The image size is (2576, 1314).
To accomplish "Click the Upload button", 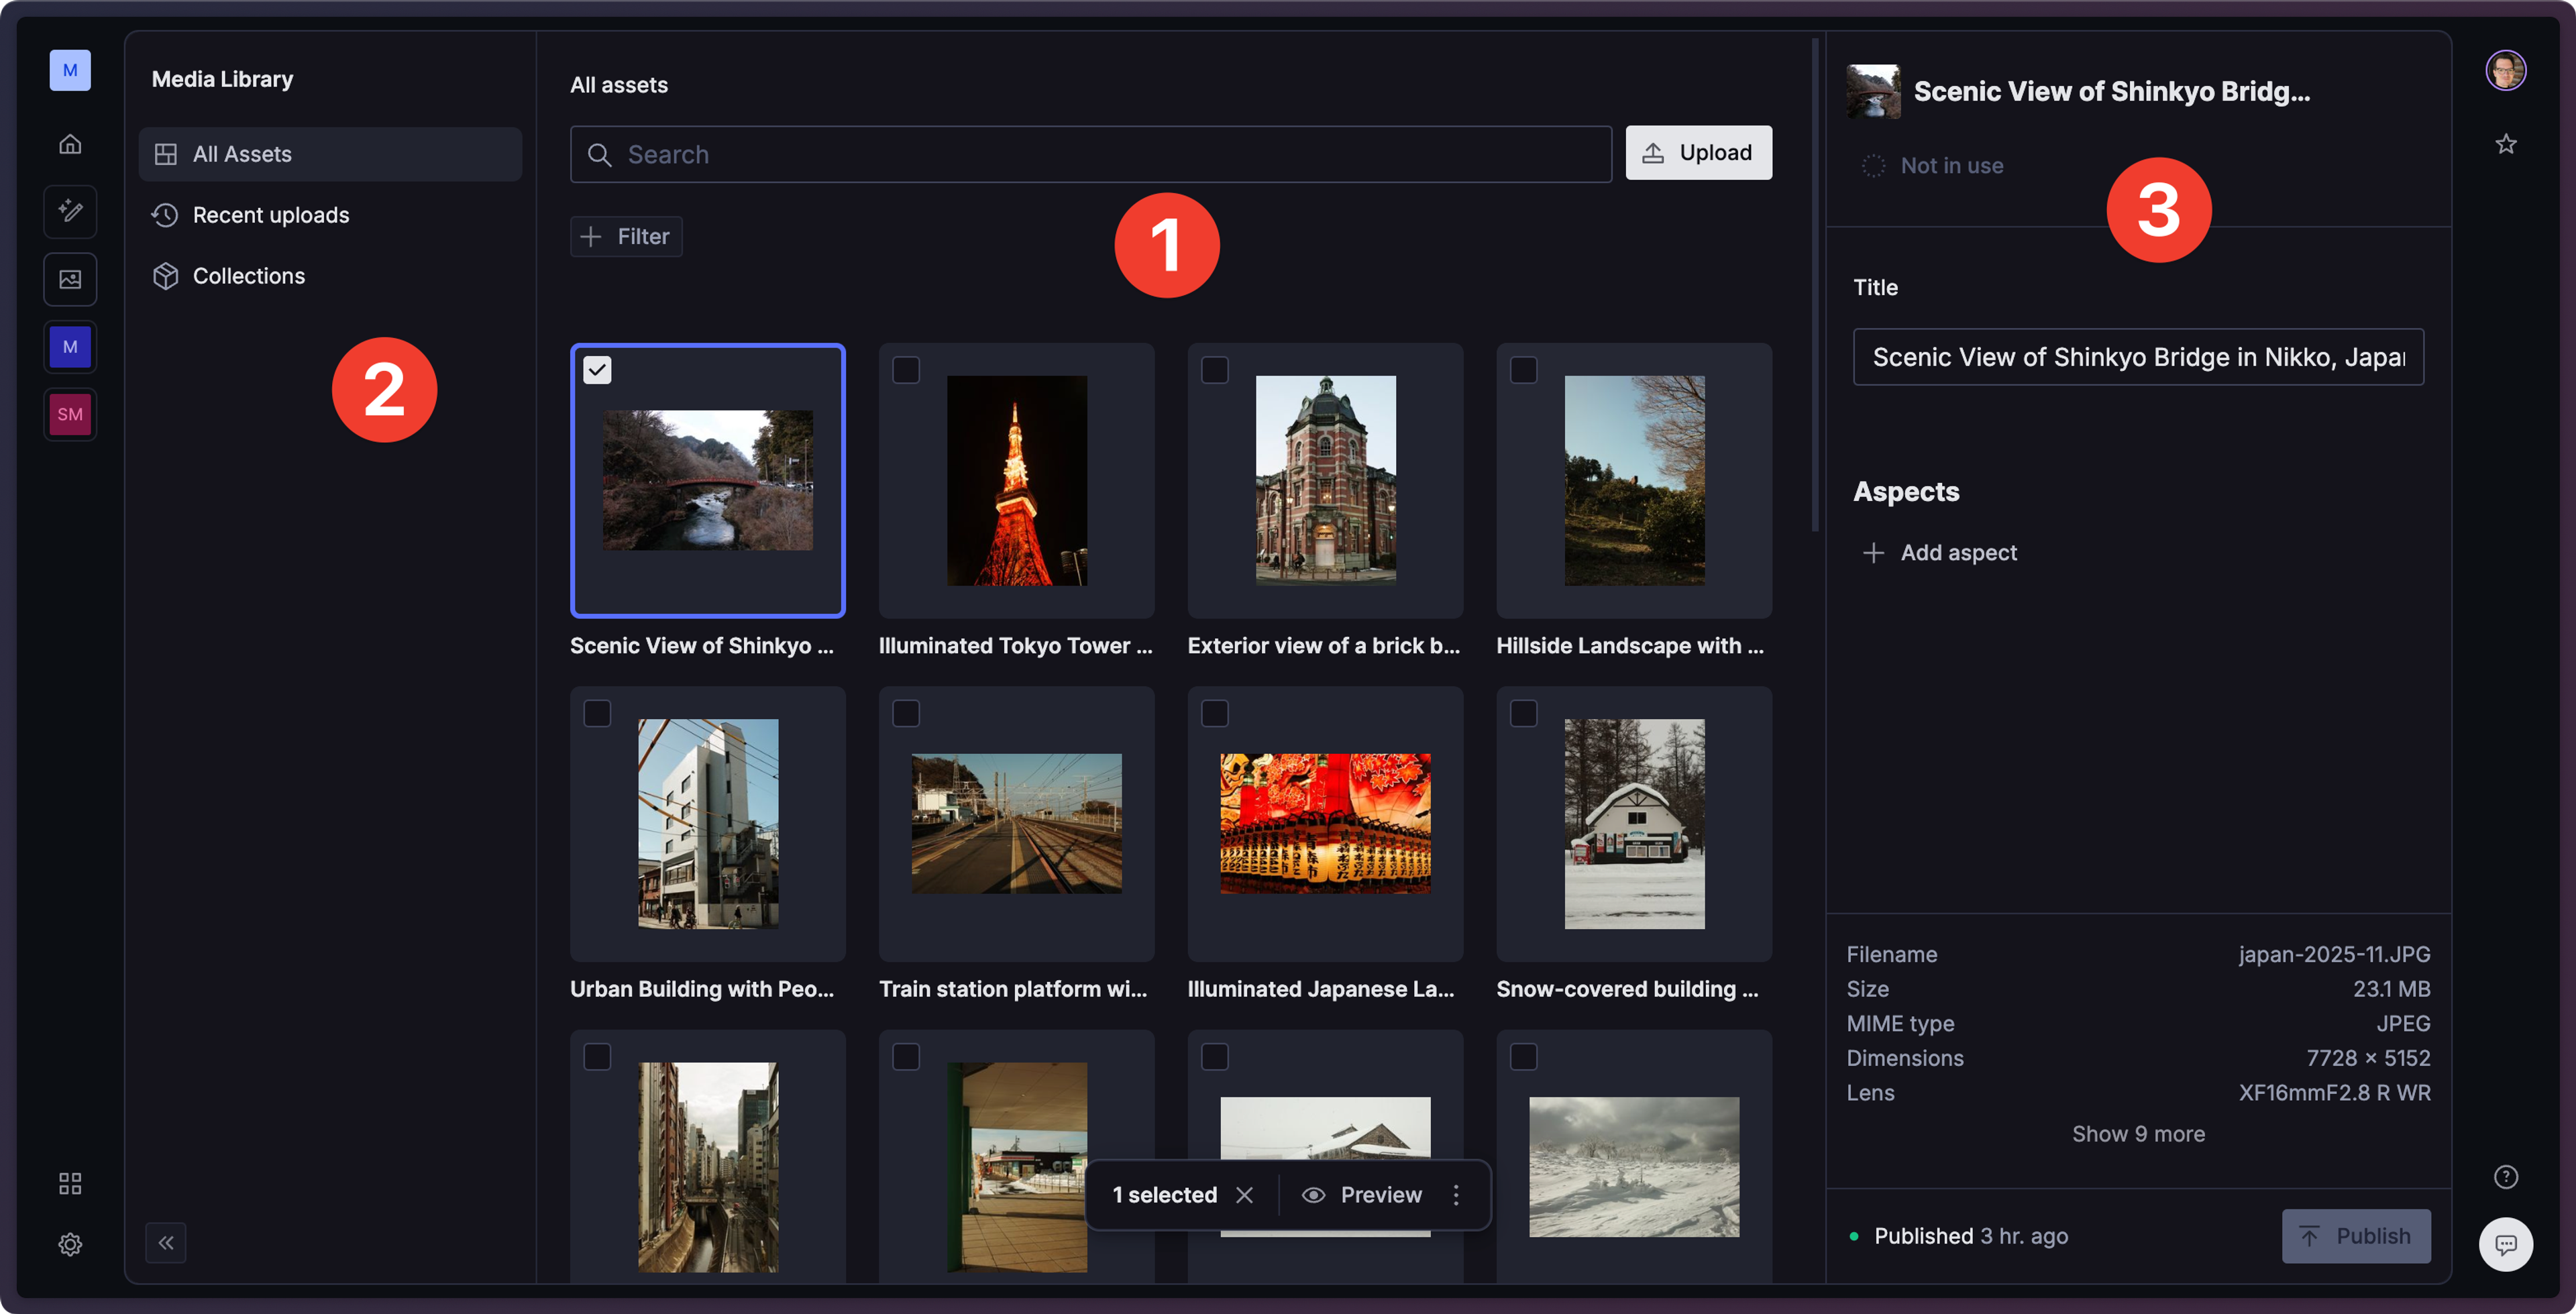I will click(x=1698, y=153).
